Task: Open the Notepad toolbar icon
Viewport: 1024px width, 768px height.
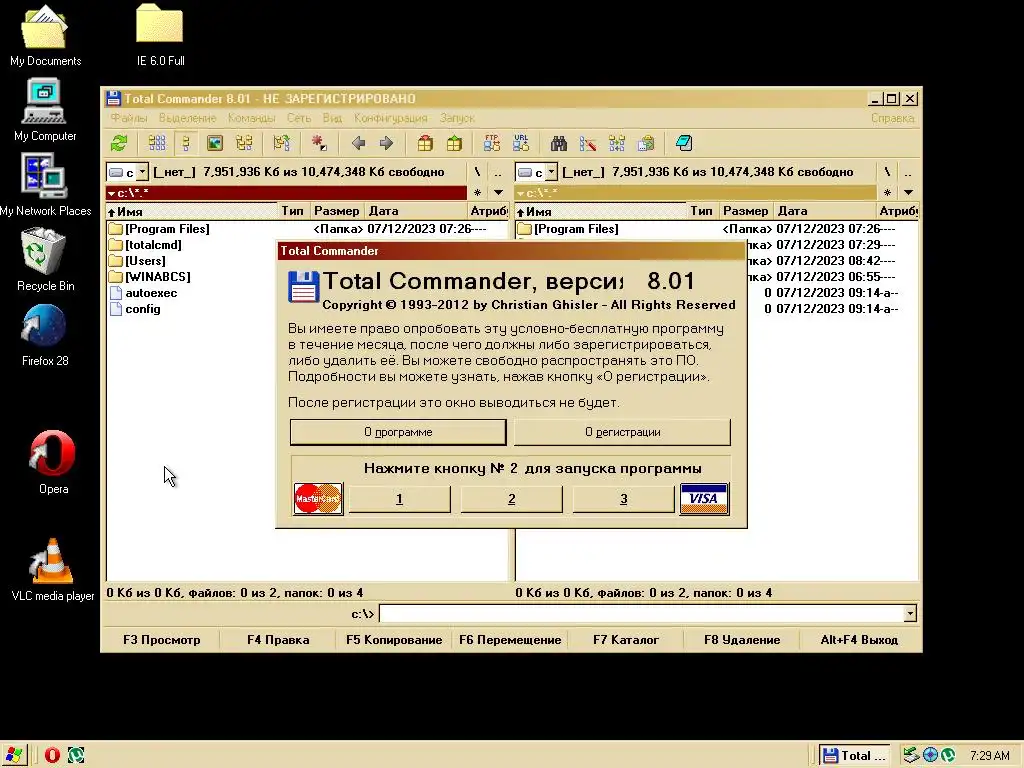Action: 684,143
